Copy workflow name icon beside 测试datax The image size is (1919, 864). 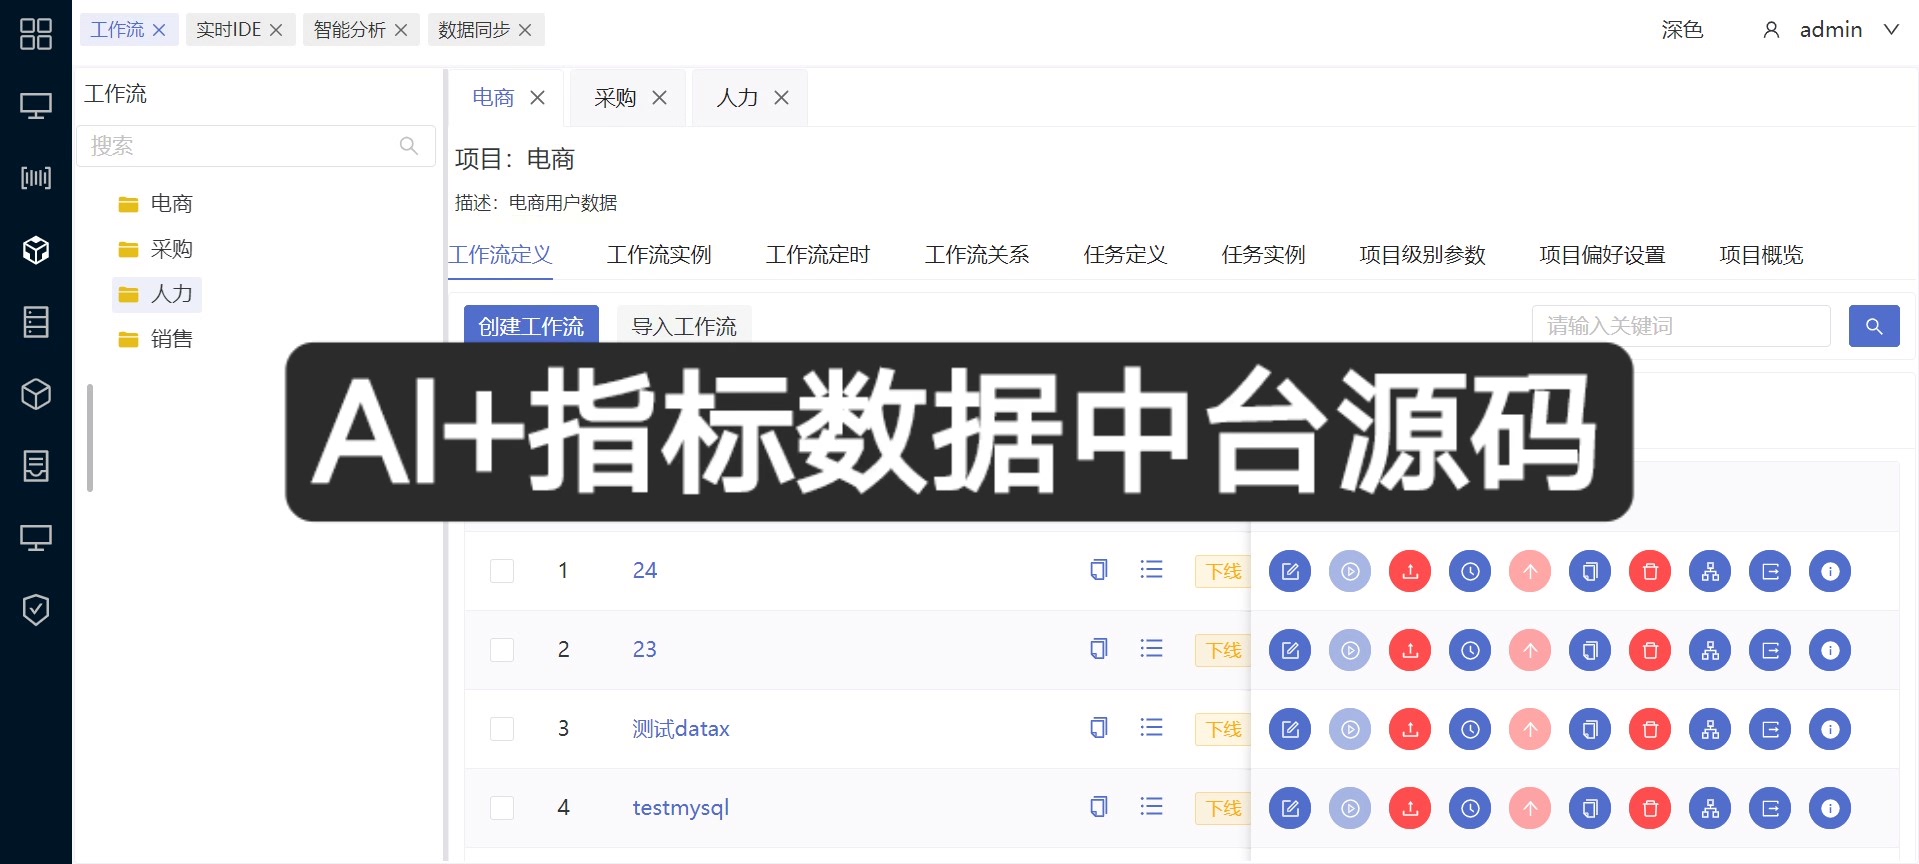1098,728
